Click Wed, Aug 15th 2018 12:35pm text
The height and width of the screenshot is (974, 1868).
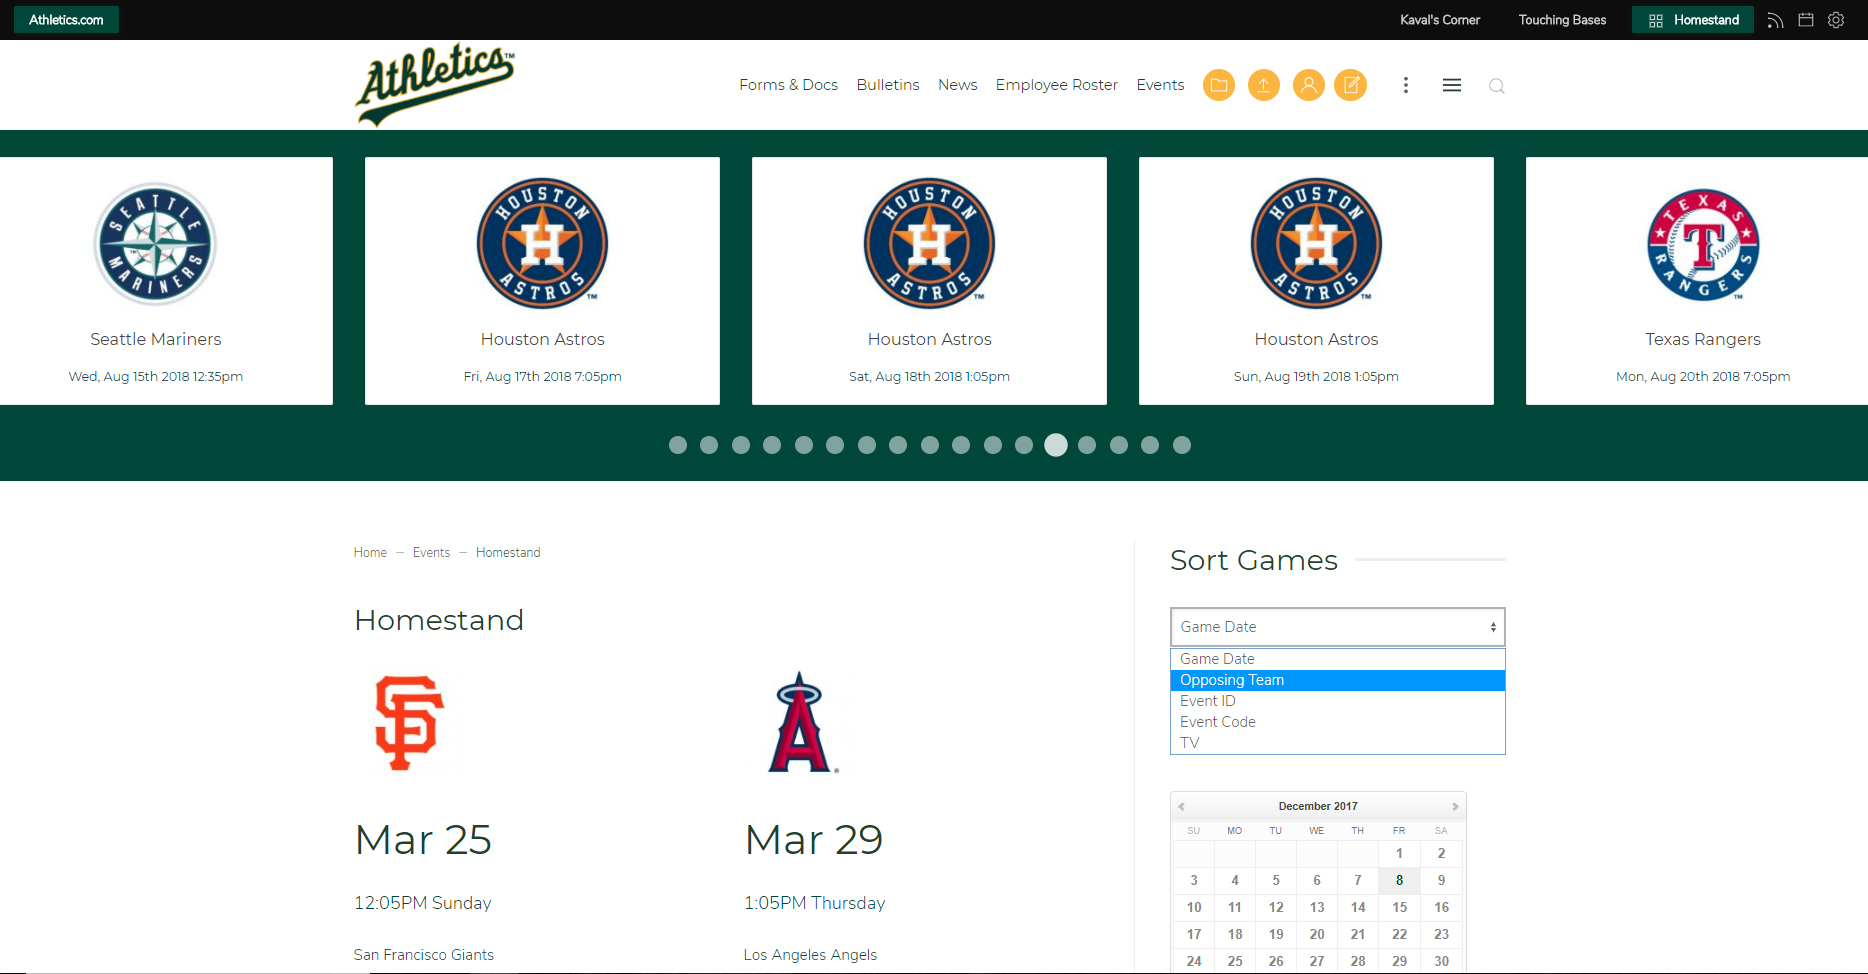(x=155, y=377)
